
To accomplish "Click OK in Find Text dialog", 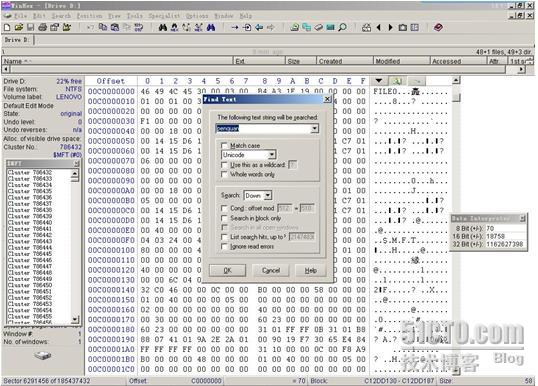I will pos(227,270).
